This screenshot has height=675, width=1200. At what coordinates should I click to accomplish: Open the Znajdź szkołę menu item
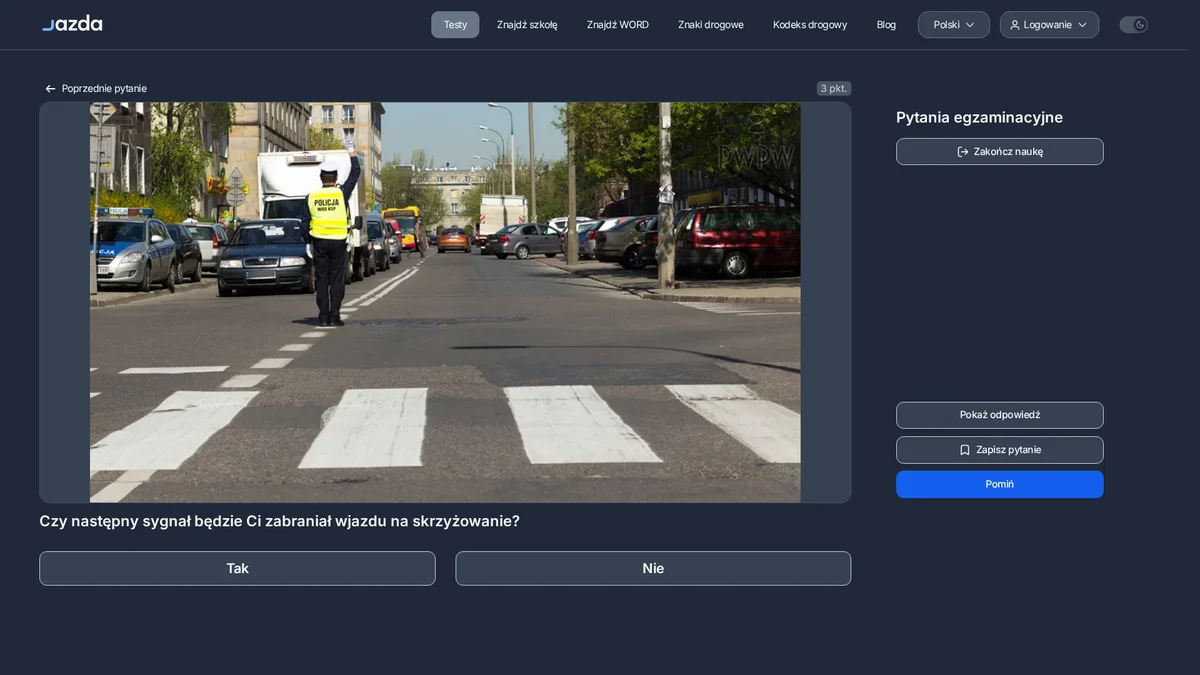527,25
